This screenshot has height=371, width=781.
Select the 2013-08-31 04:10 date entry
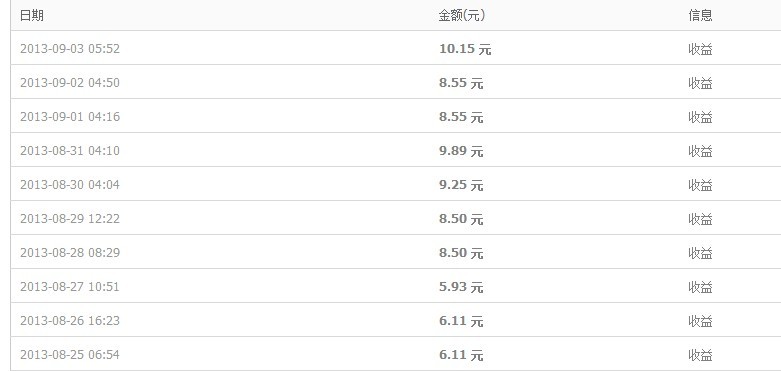click(70, 150)
